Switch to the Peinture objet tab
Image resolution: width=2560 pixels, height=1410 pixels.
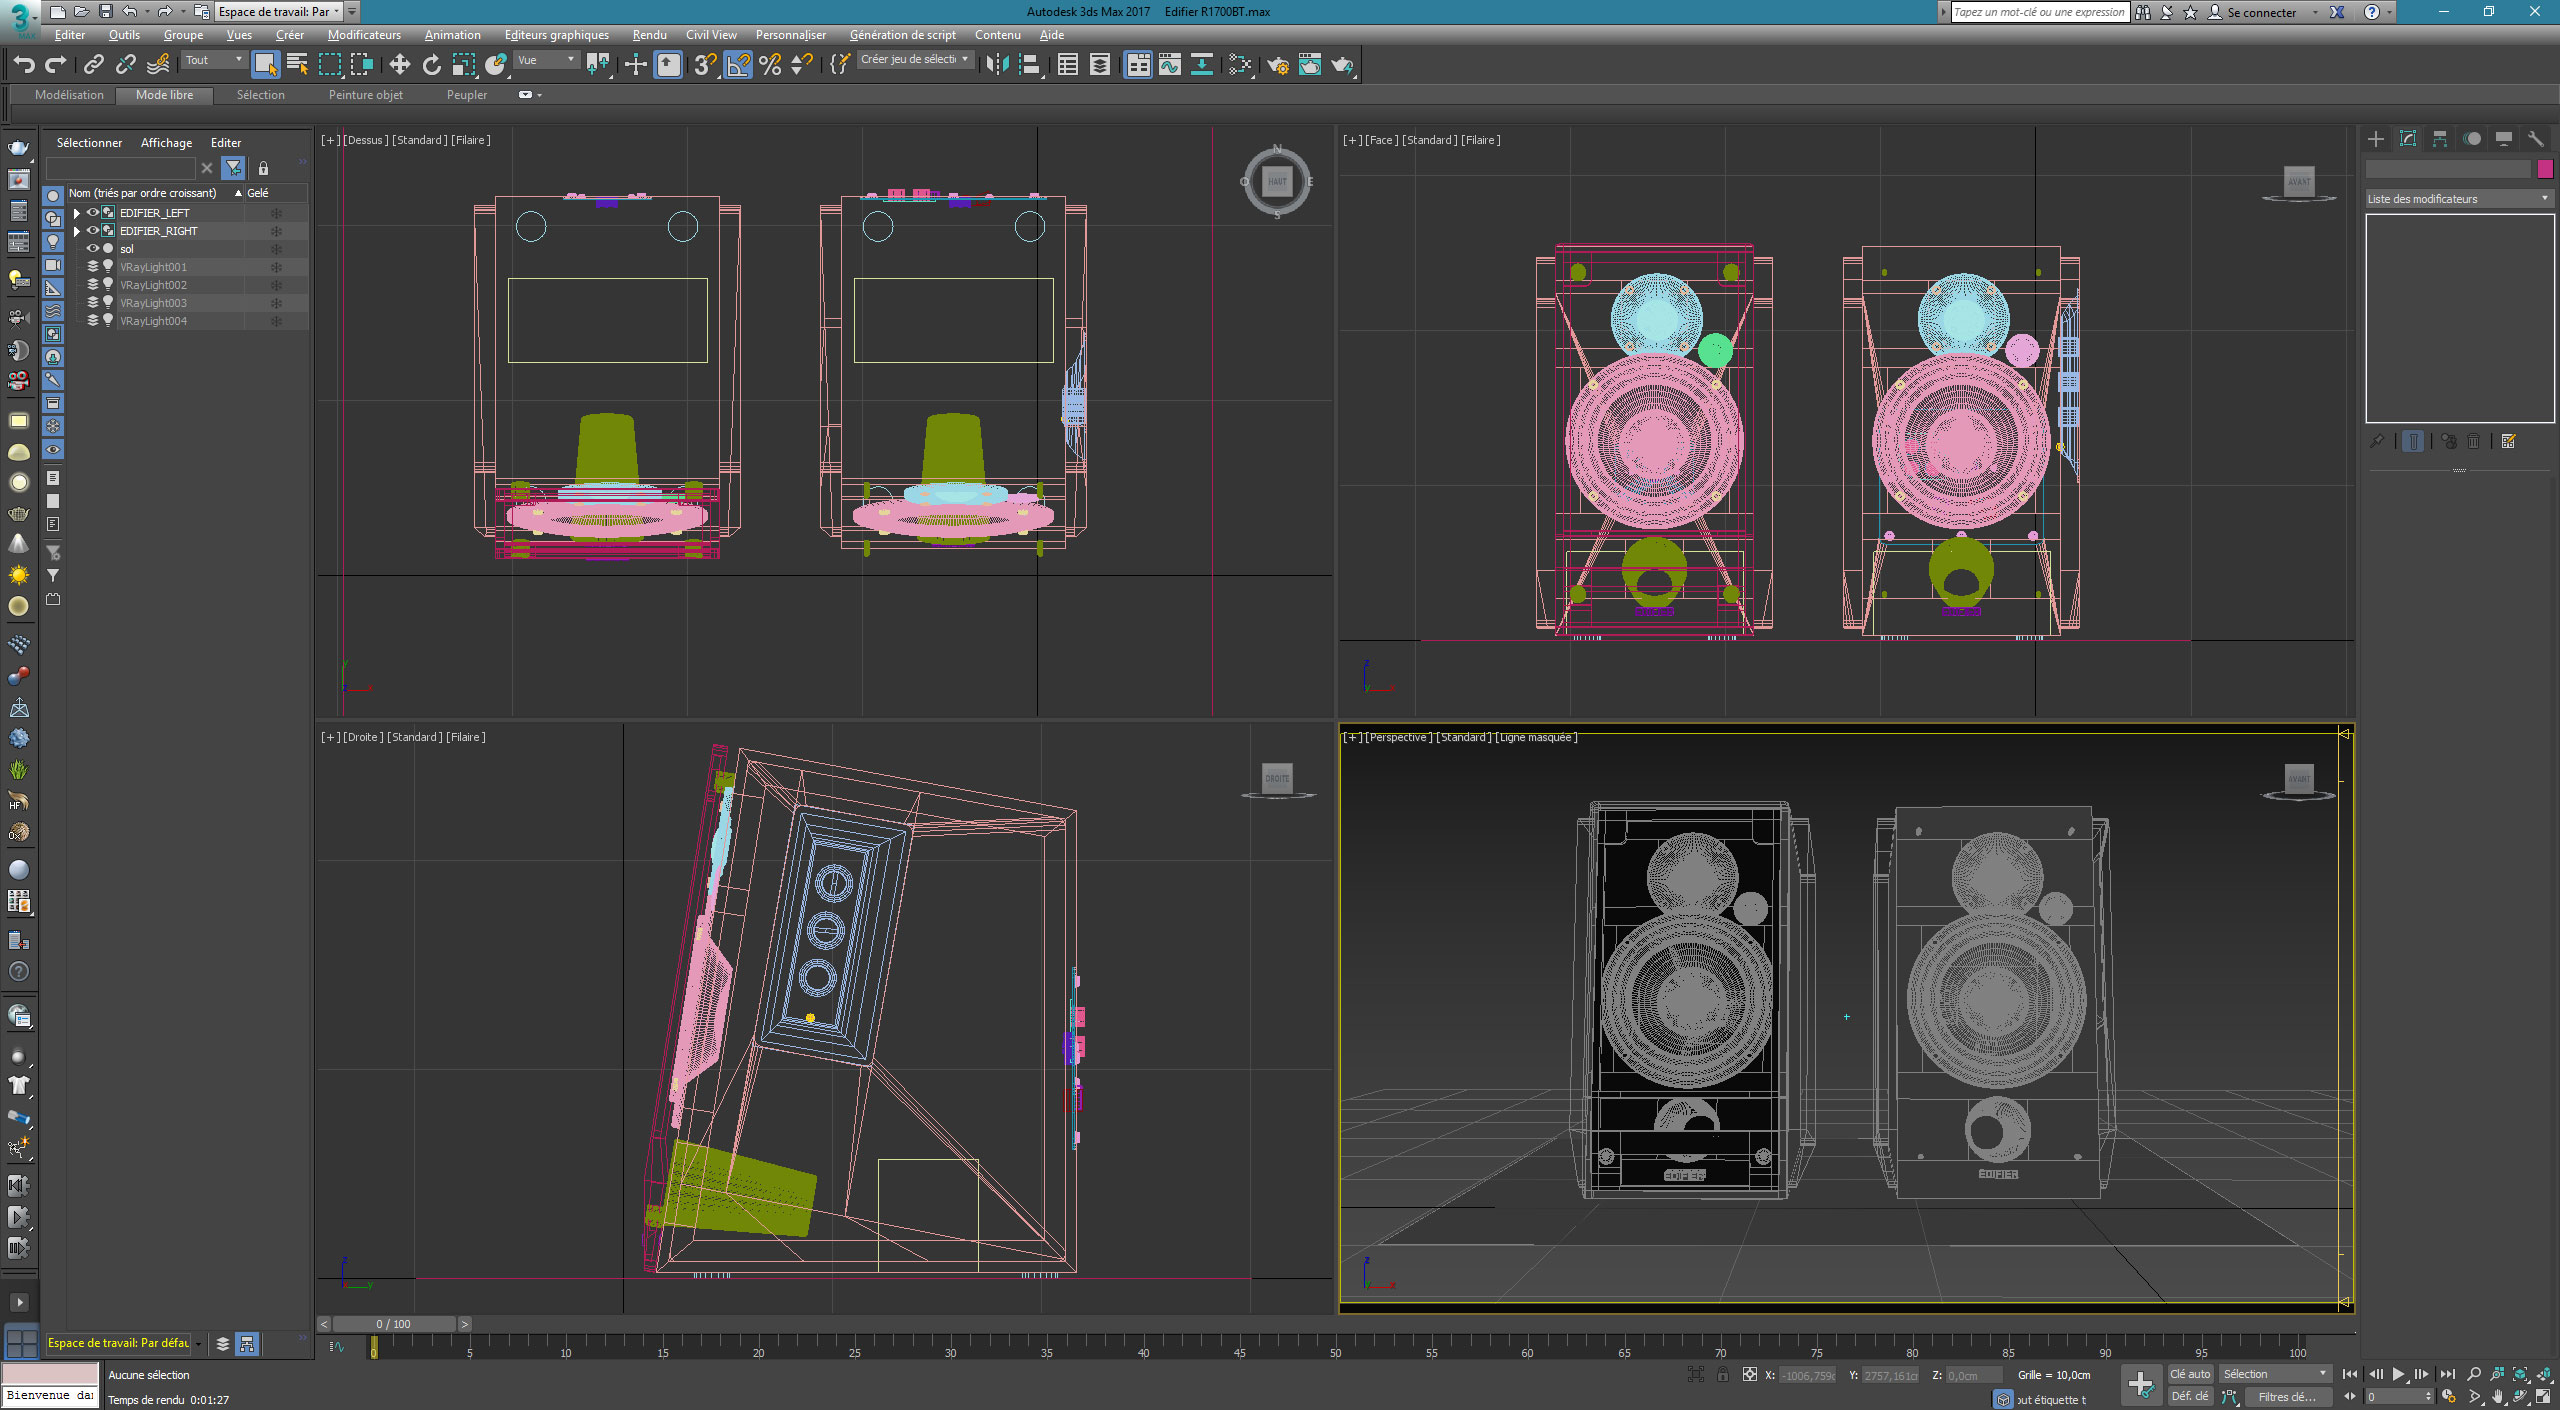tap(366, 95)
